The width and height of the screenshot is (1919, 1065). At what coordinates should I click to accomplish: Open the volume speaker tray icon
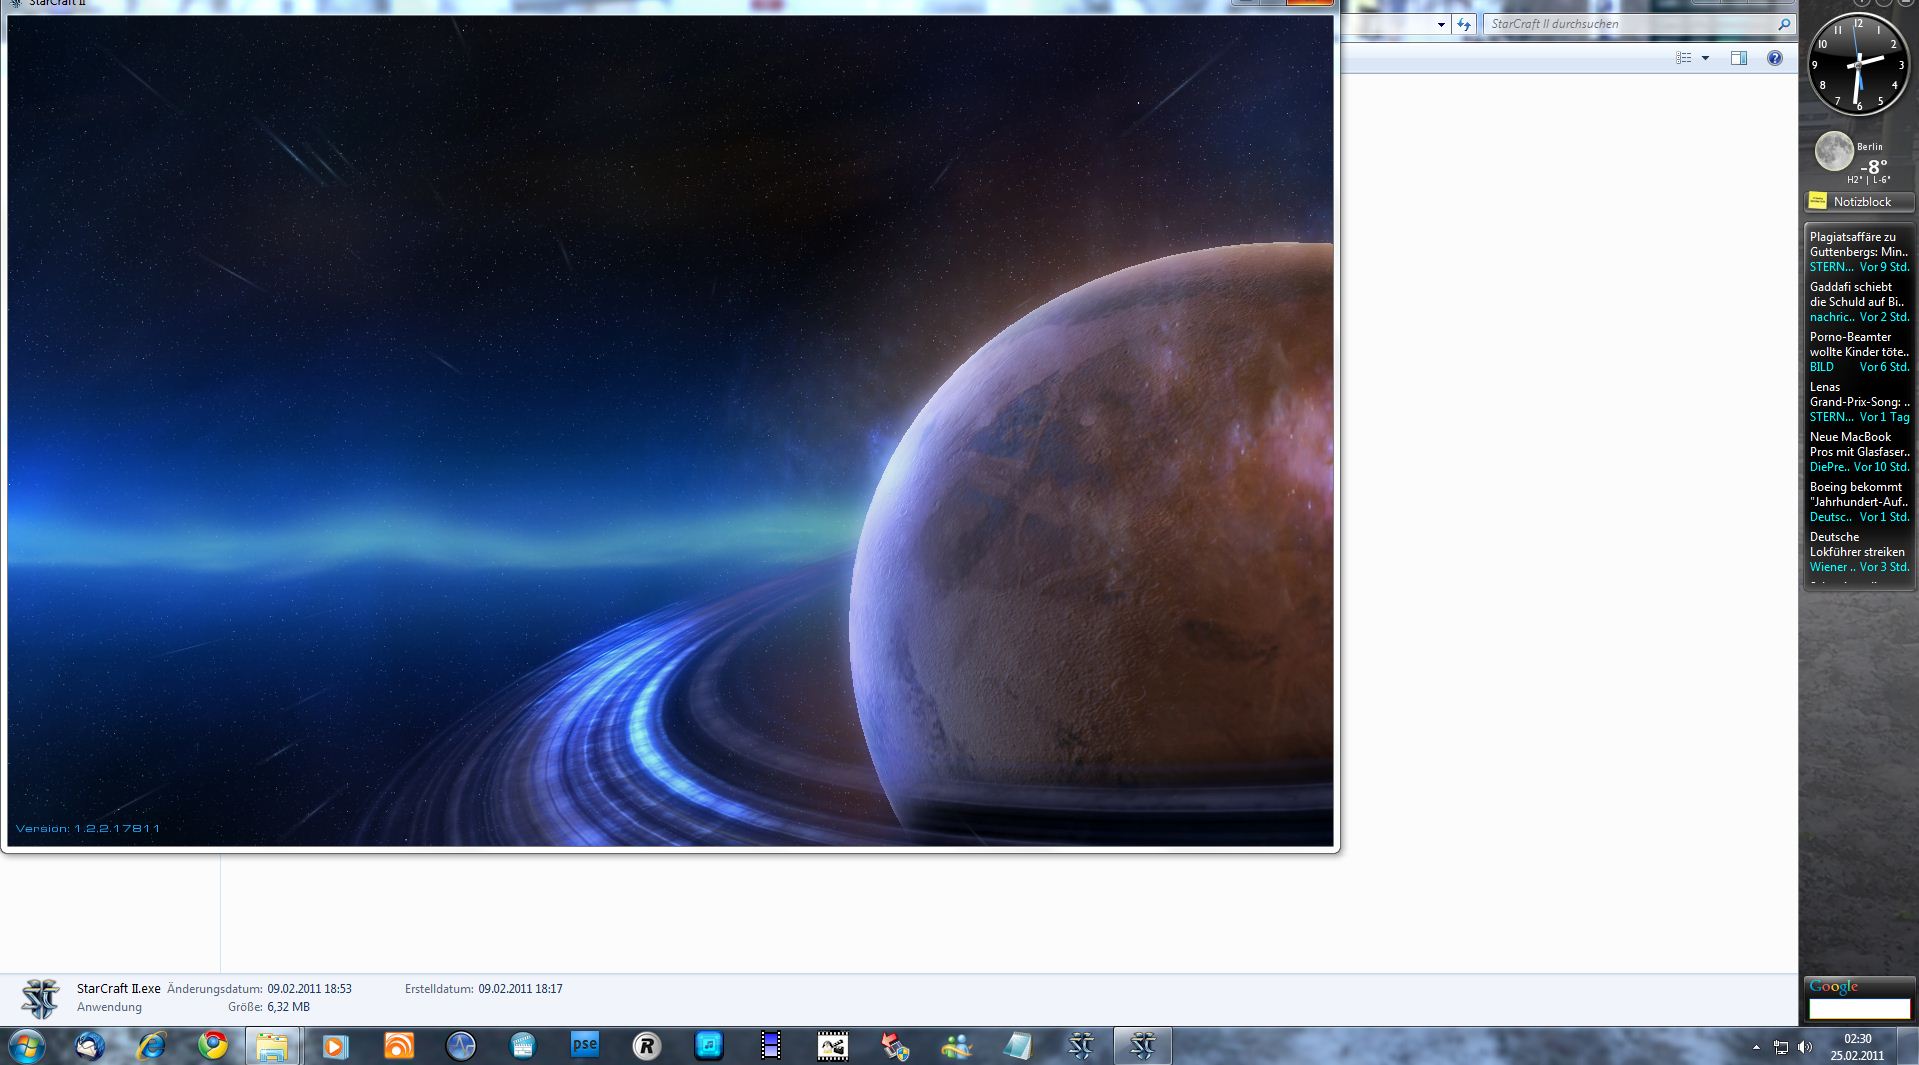tap(1805, 1047)
